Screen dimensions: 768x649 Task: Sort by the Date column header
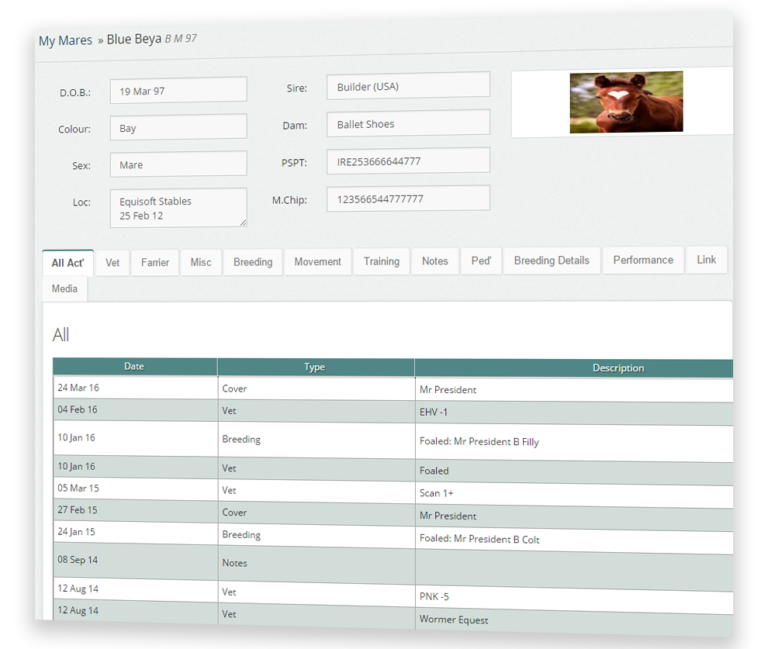pyautogui.click(x=135, y=366)
